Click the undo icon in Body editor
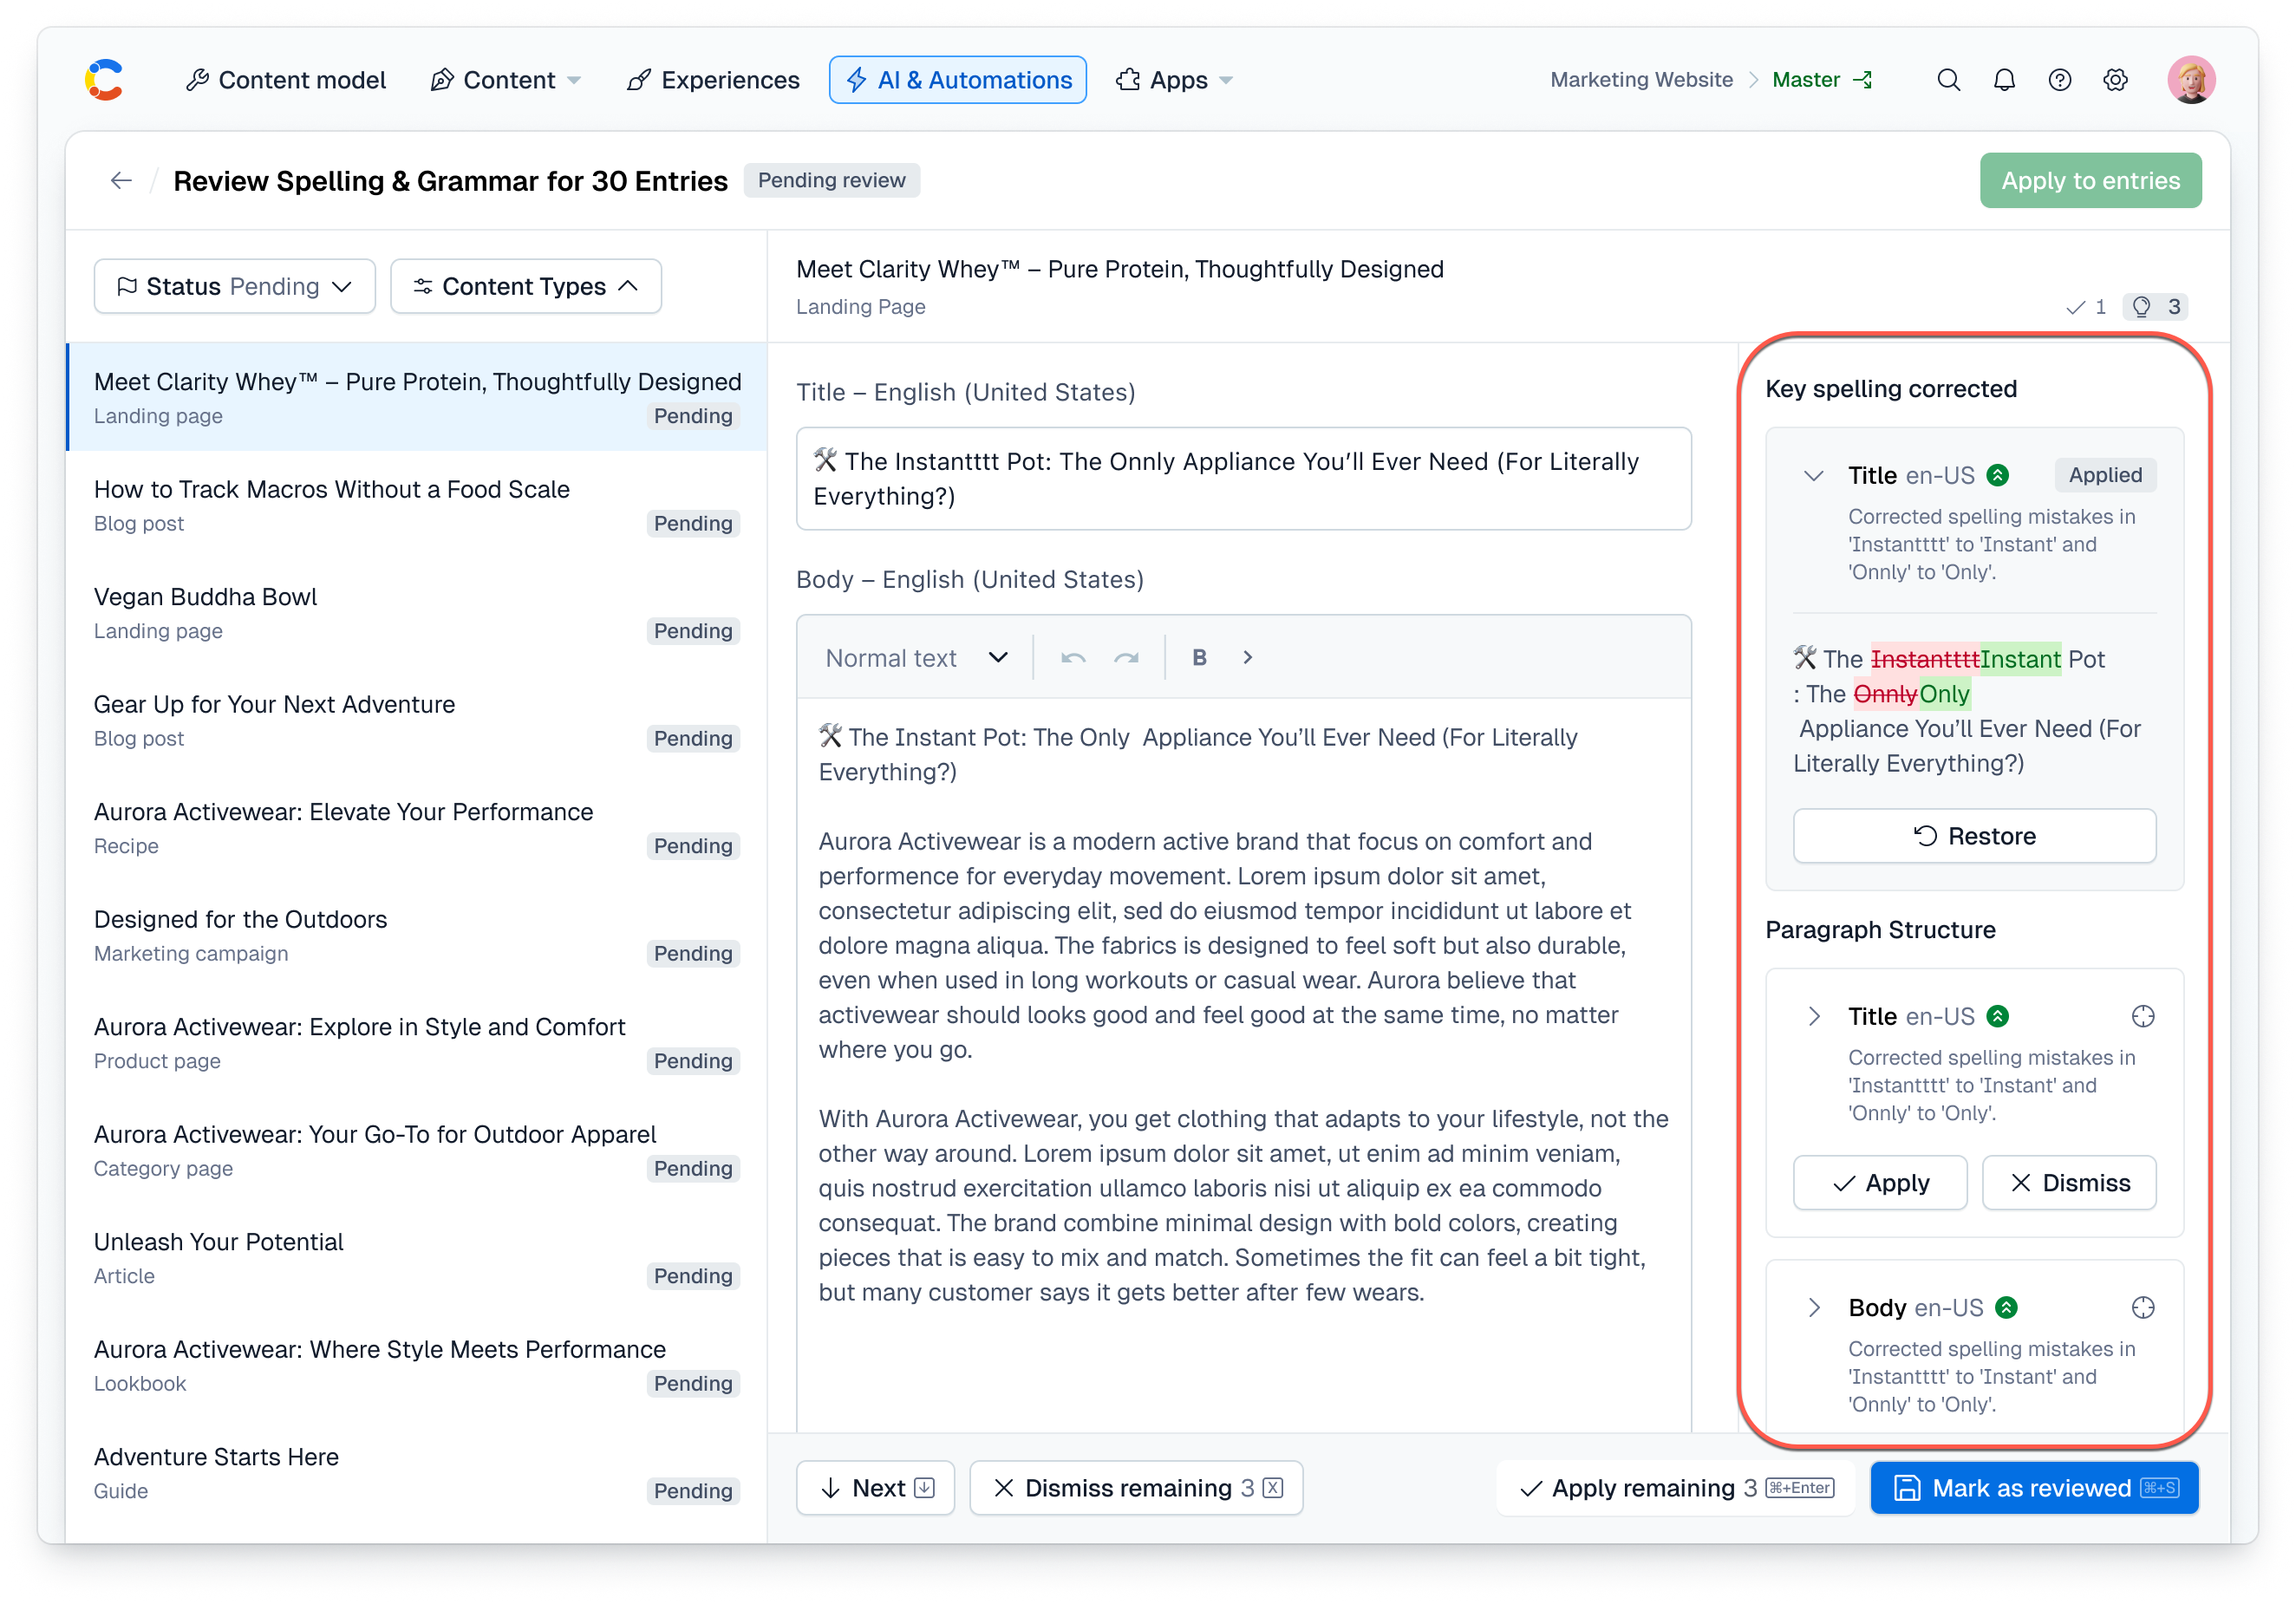This screenshot has height=1604, width=2296. coord(1073,658)
